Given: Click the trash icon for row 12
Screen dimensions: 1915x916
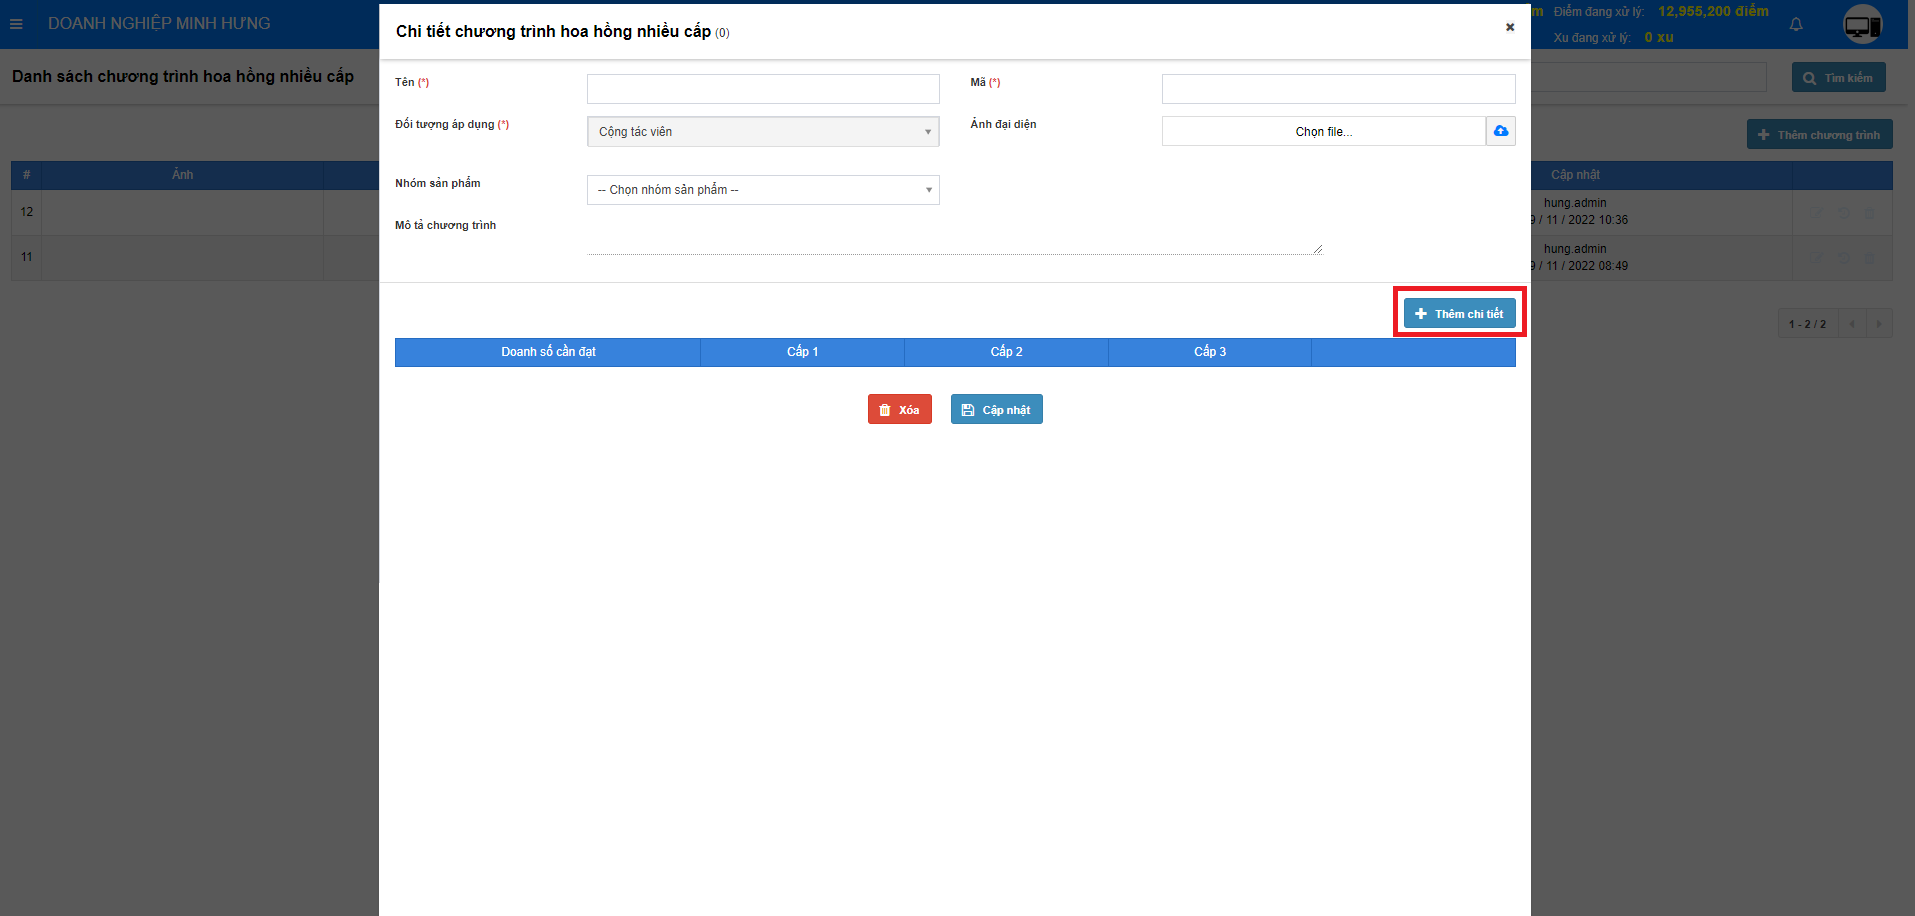Looking at the screenshot, I should (1869, 213).
